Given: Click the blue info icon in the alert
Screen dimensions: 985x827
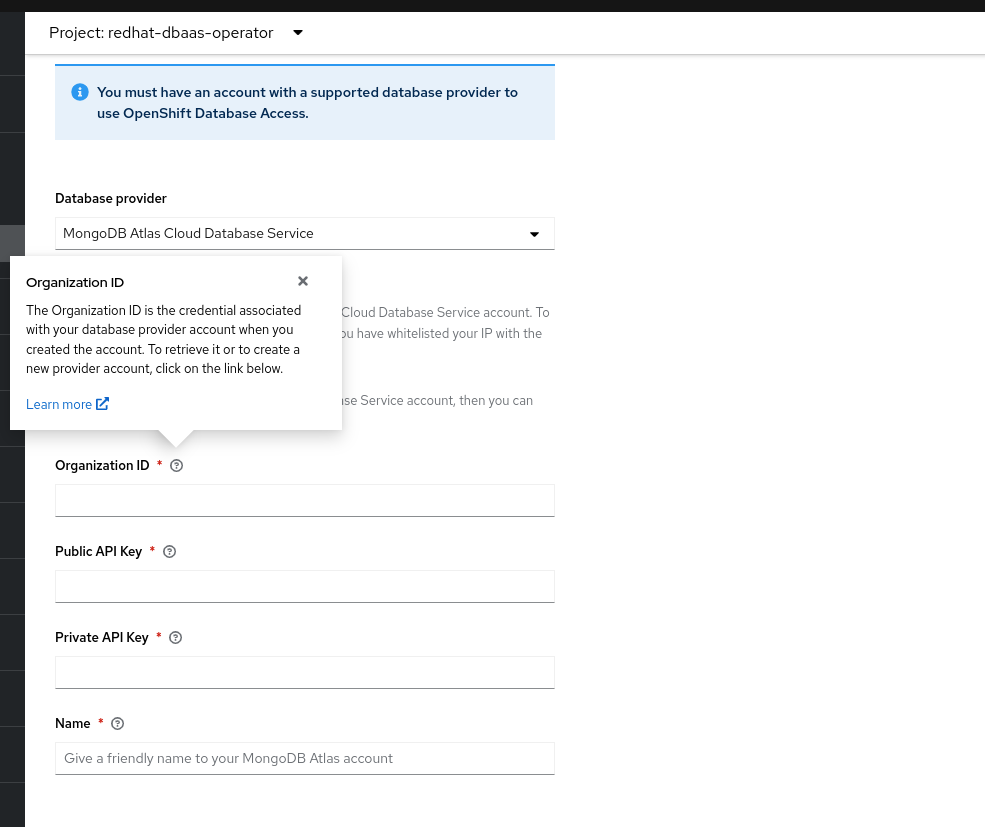Looking at the screenshot, I should 80,92.
